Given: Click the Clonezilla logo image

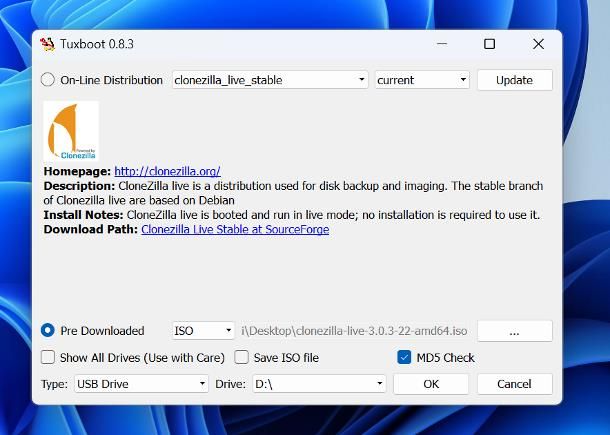Looking at the screenshot, I should (71, 131).
